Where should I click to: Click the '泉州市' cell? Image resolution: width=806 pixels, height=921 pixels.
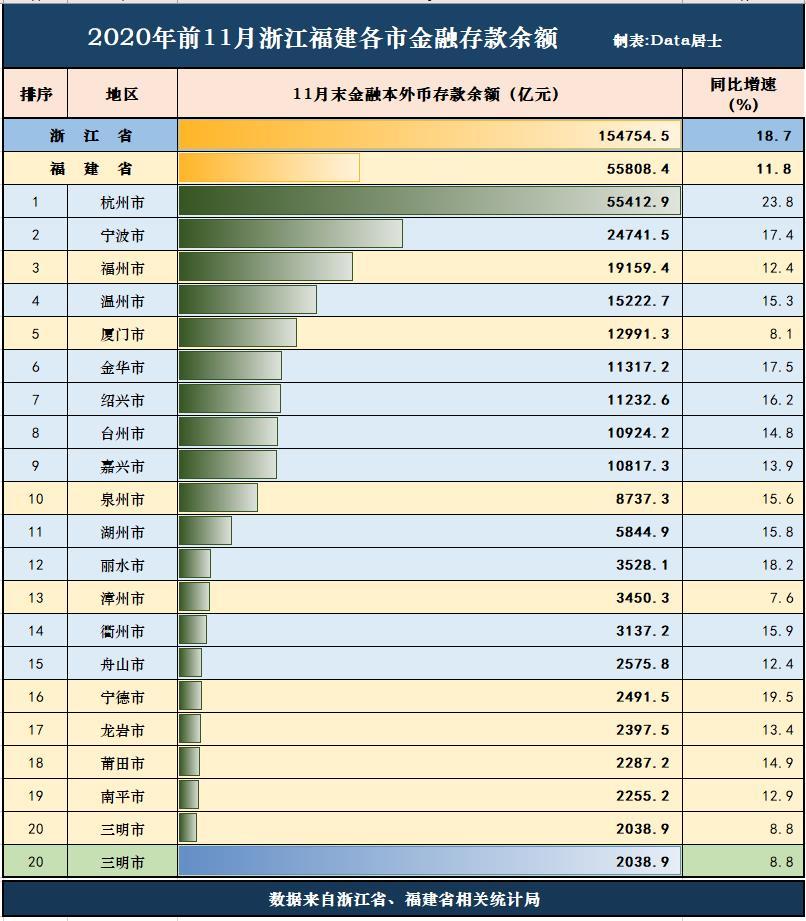(x=122, y=499)
